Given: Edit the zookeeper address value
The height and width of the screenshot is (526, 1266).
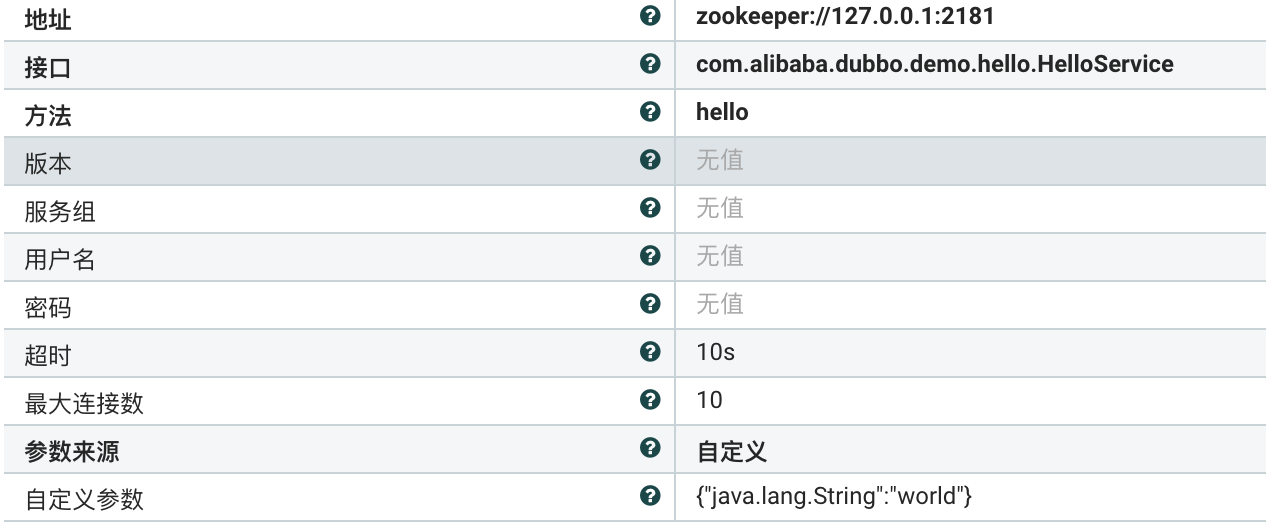Looking at the screenshot, I should [x=845, y=17].
